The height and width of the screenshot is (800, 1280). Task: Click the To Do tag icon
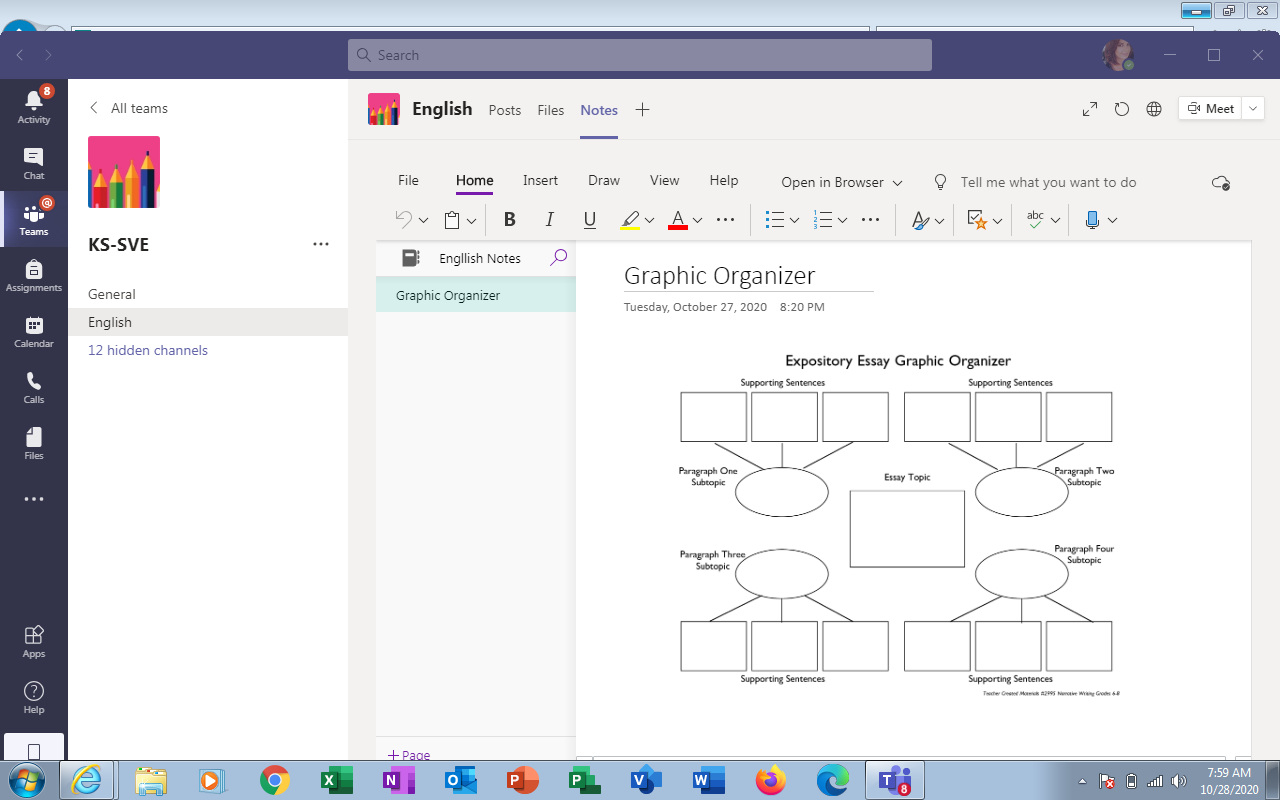[x=977, y=220]
